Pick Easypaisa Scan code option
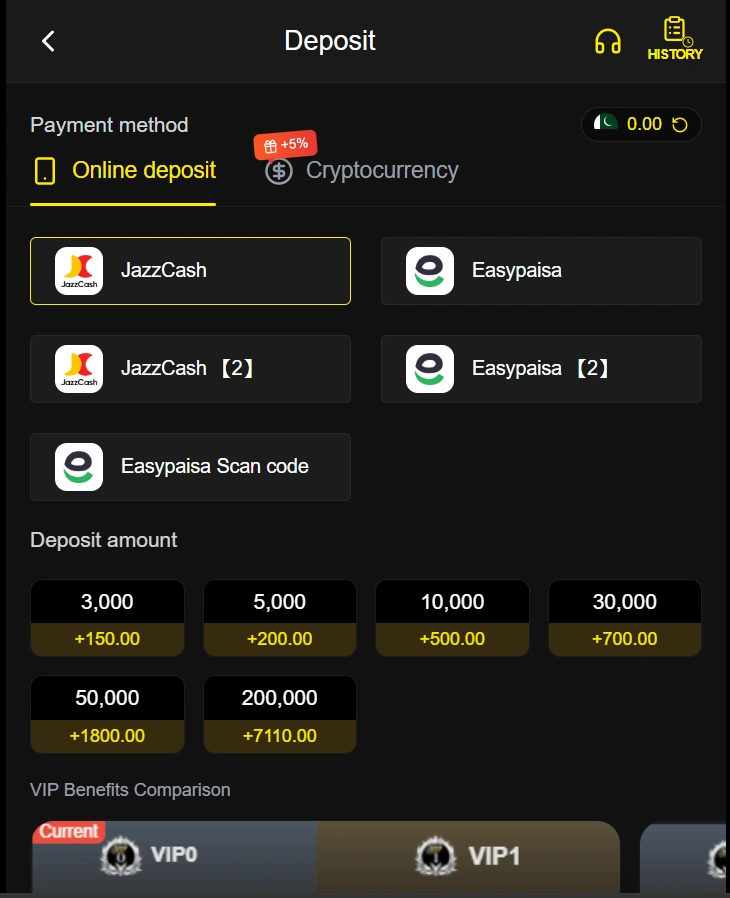The width and height of the screenshot is (730, 898). [x=190, y=467]
